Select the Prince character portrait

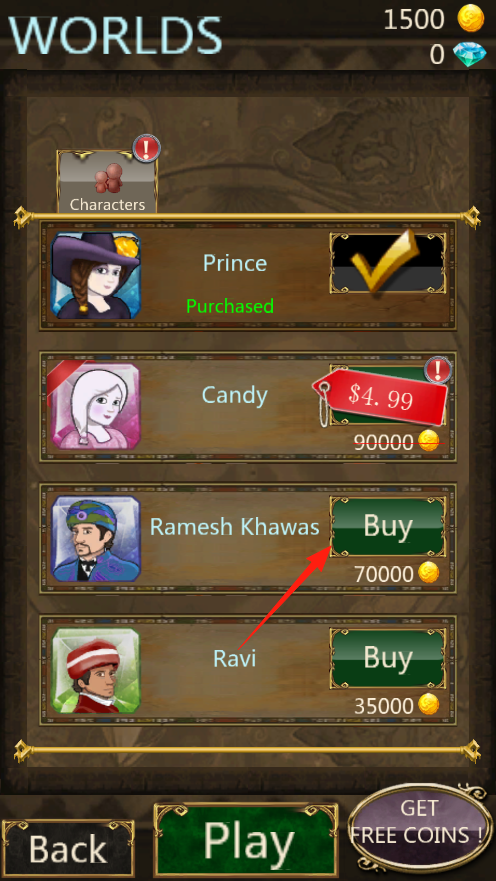(x=95, y=275)
